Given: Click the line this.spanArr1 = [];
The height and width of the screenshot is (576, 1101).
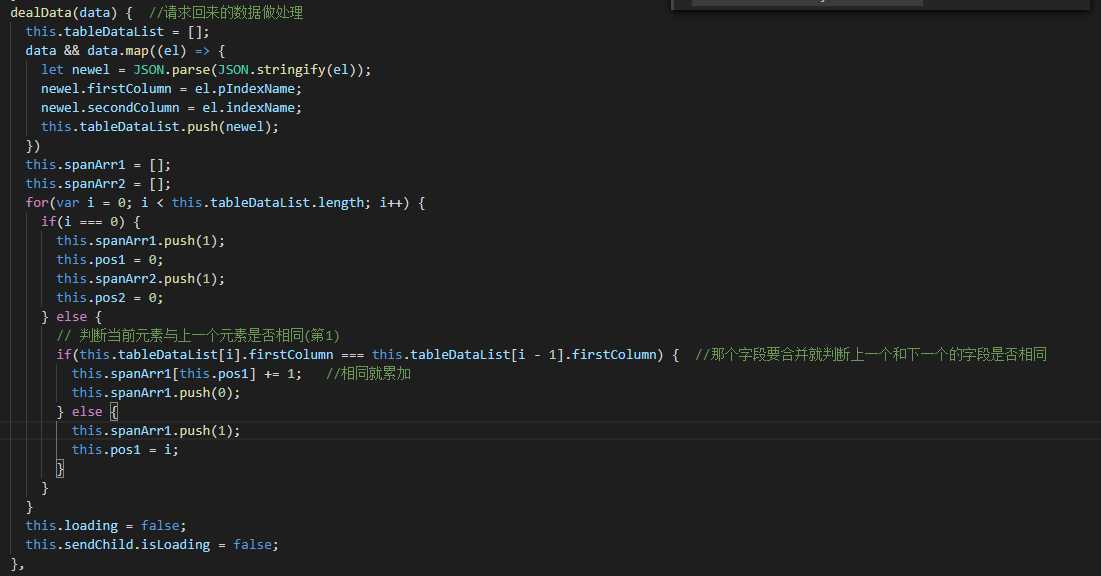Looking at the screenshot, I should [x=98, y=164].
